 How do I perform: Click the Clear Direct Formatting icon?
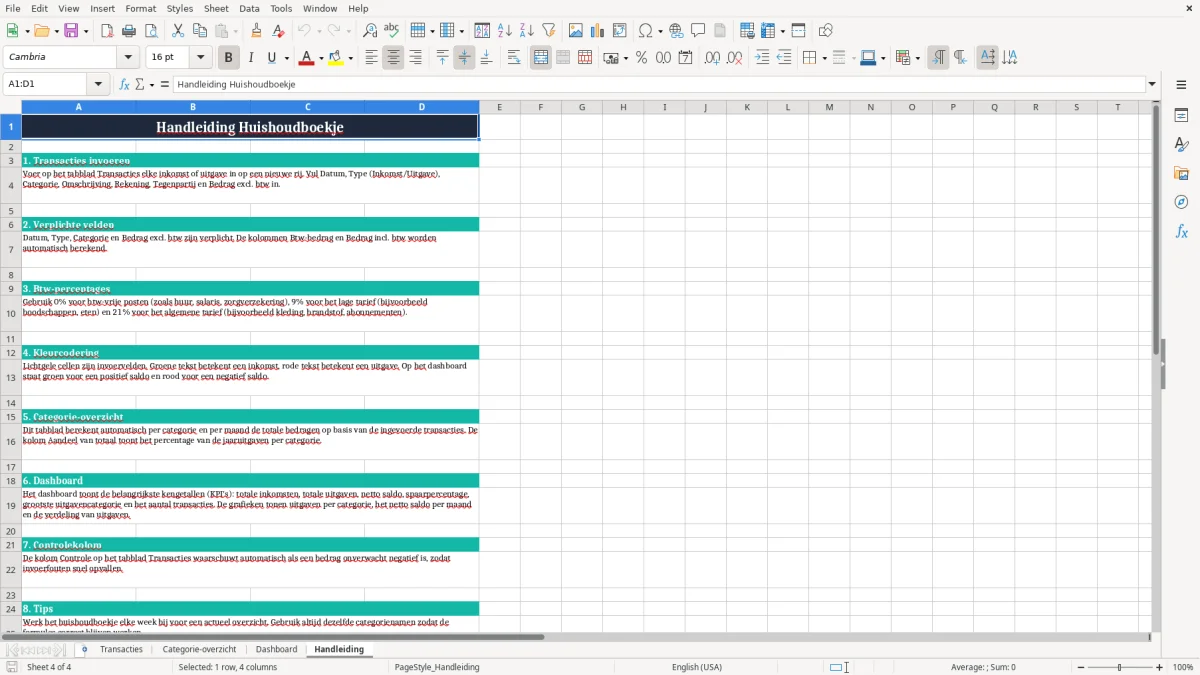(x=278, y=31)
